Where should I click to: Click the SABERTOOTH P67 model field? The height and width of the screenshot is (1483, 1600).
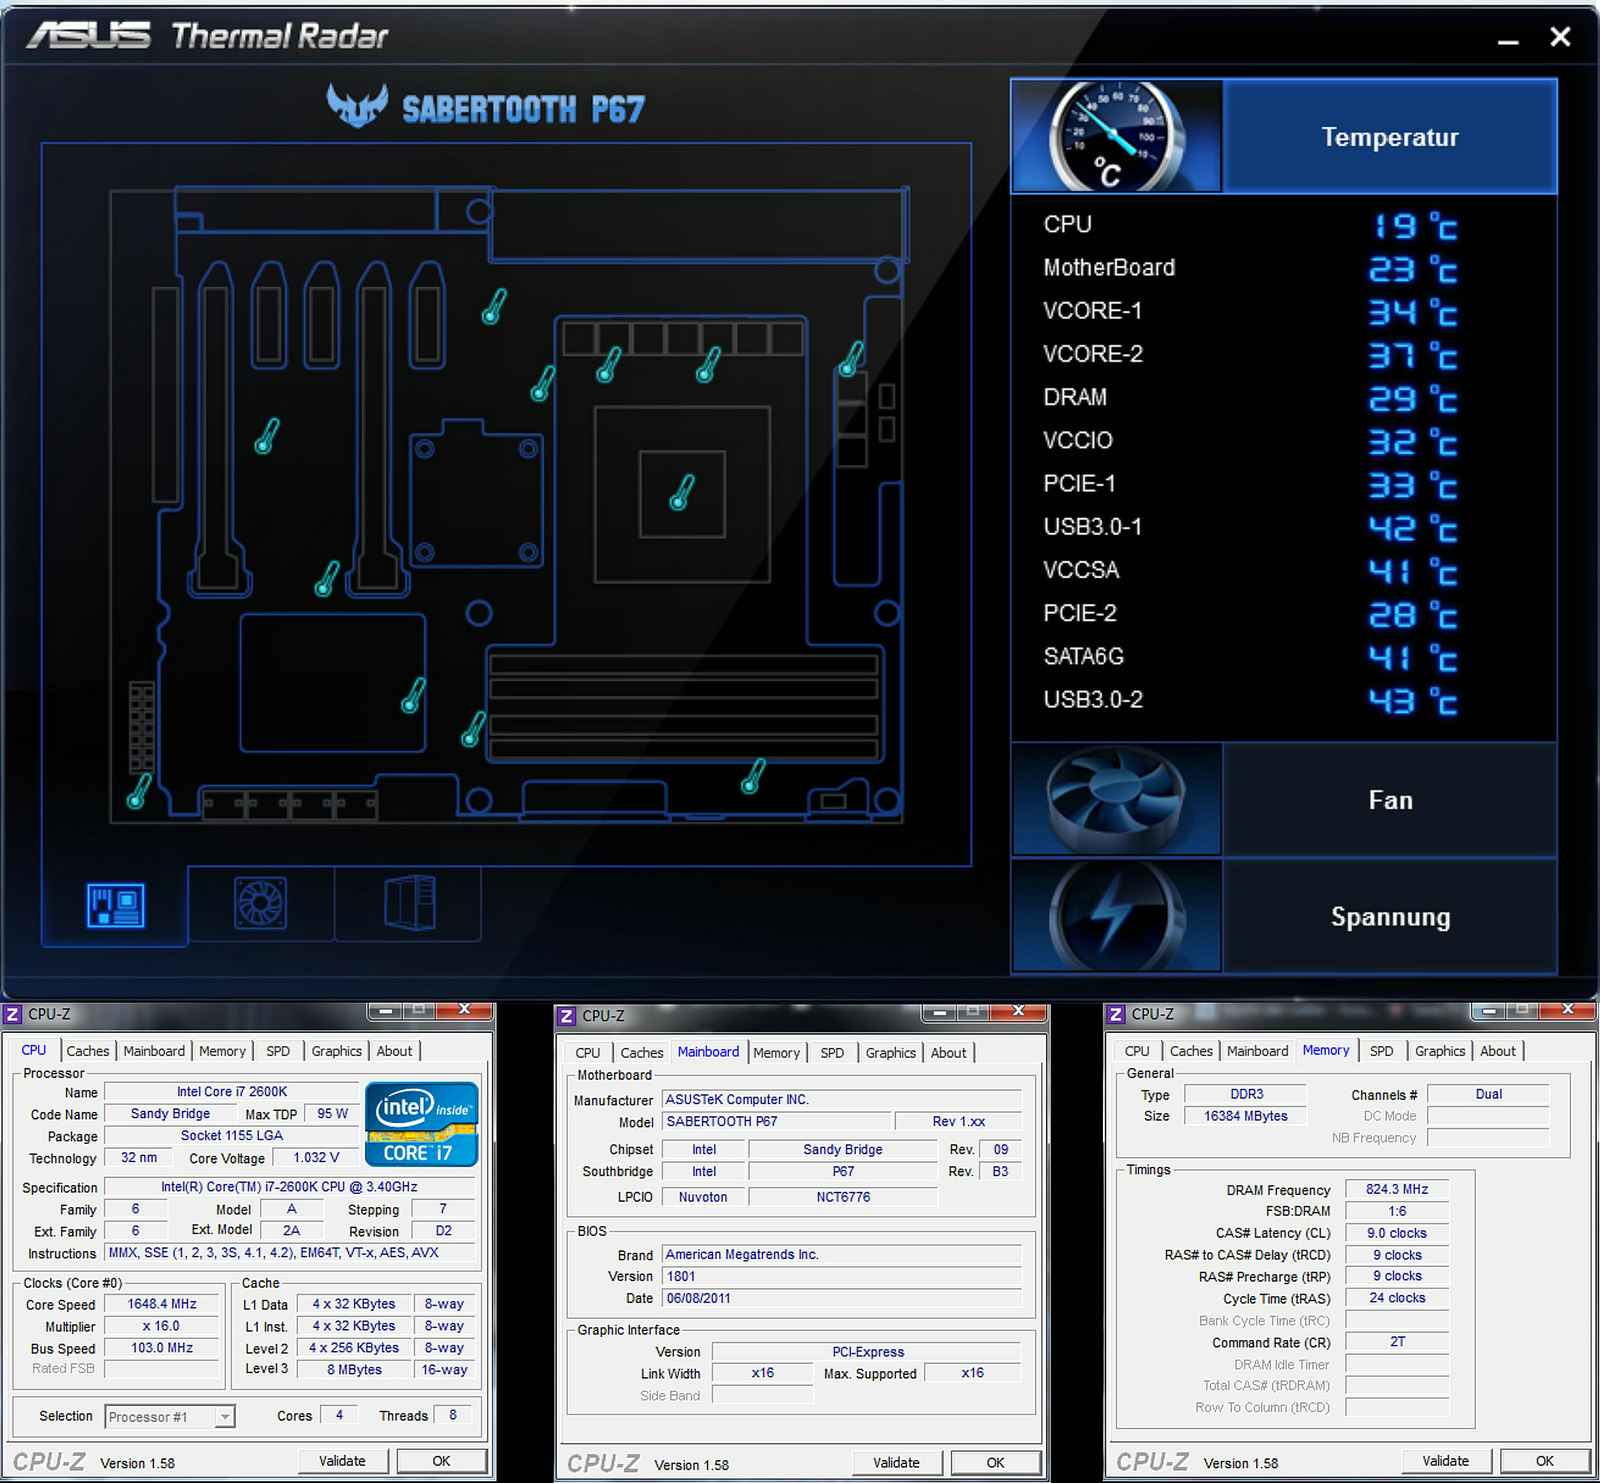[776, 1121]
